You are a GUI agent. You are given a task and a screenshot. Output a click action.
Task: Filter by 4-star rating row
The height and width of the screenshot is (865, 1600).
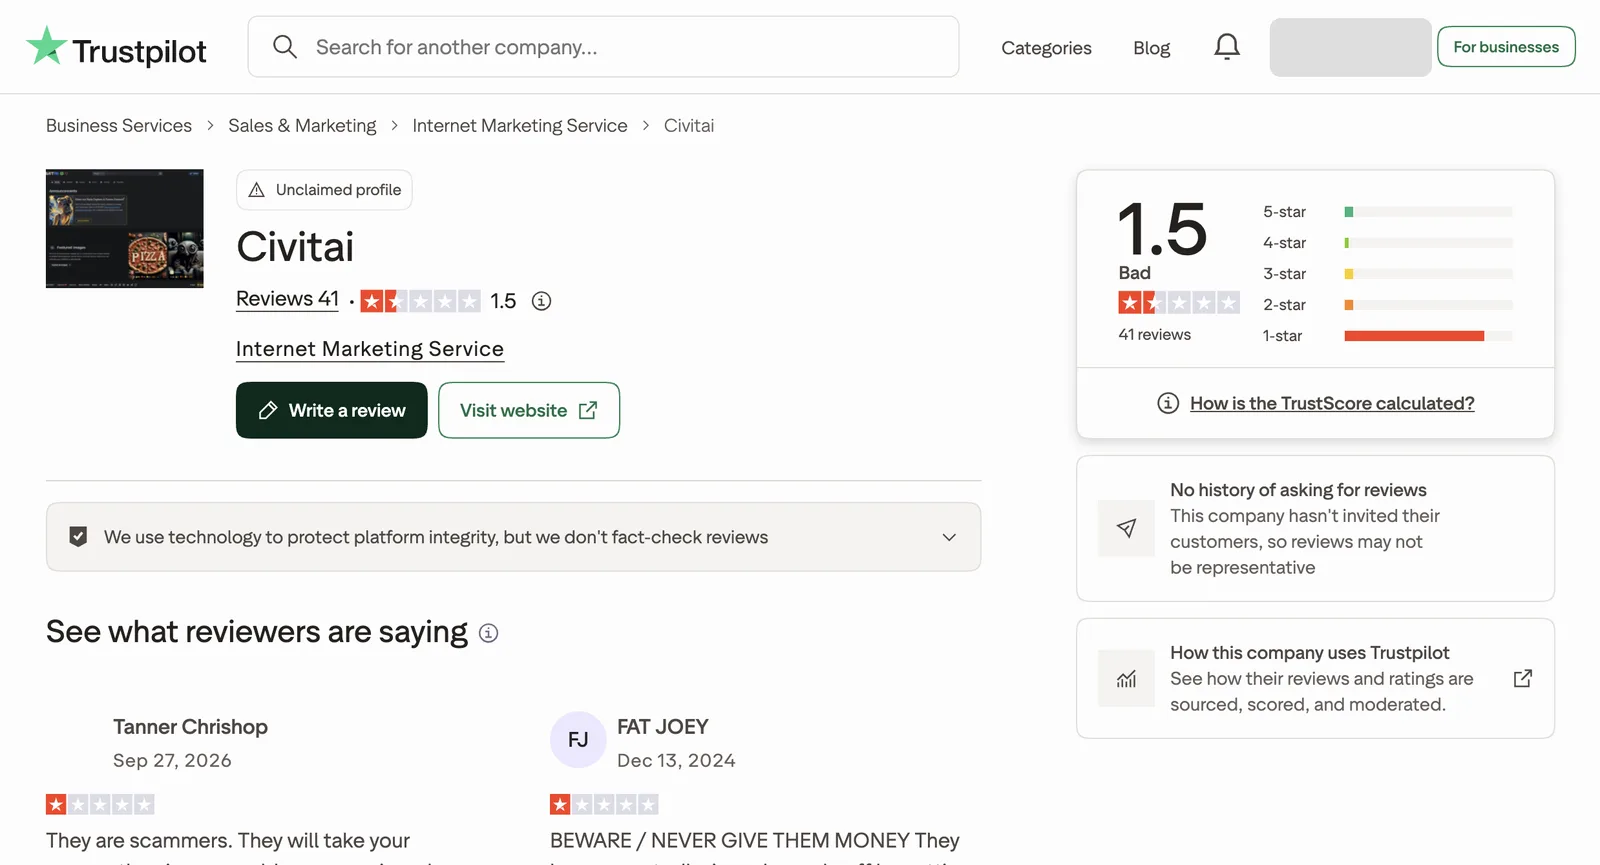(x=1387, y=243)
